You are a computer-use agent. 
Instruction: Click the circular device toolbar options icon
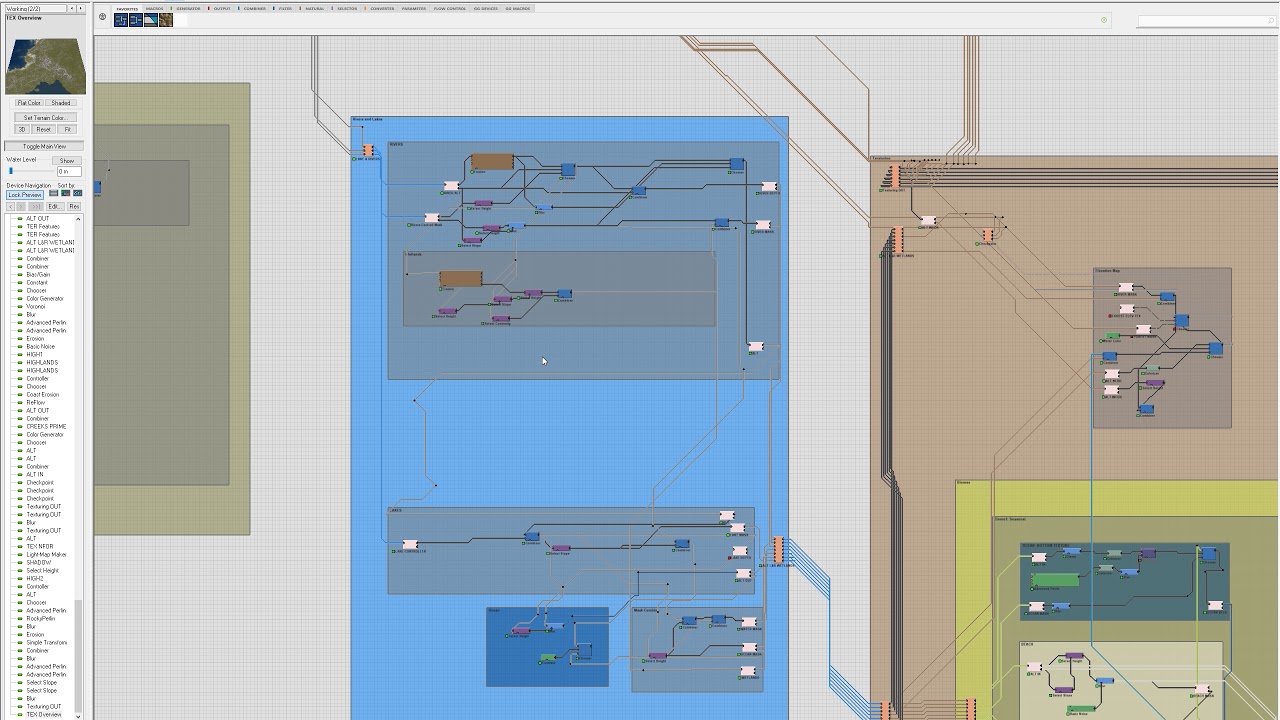click(102, 17)
